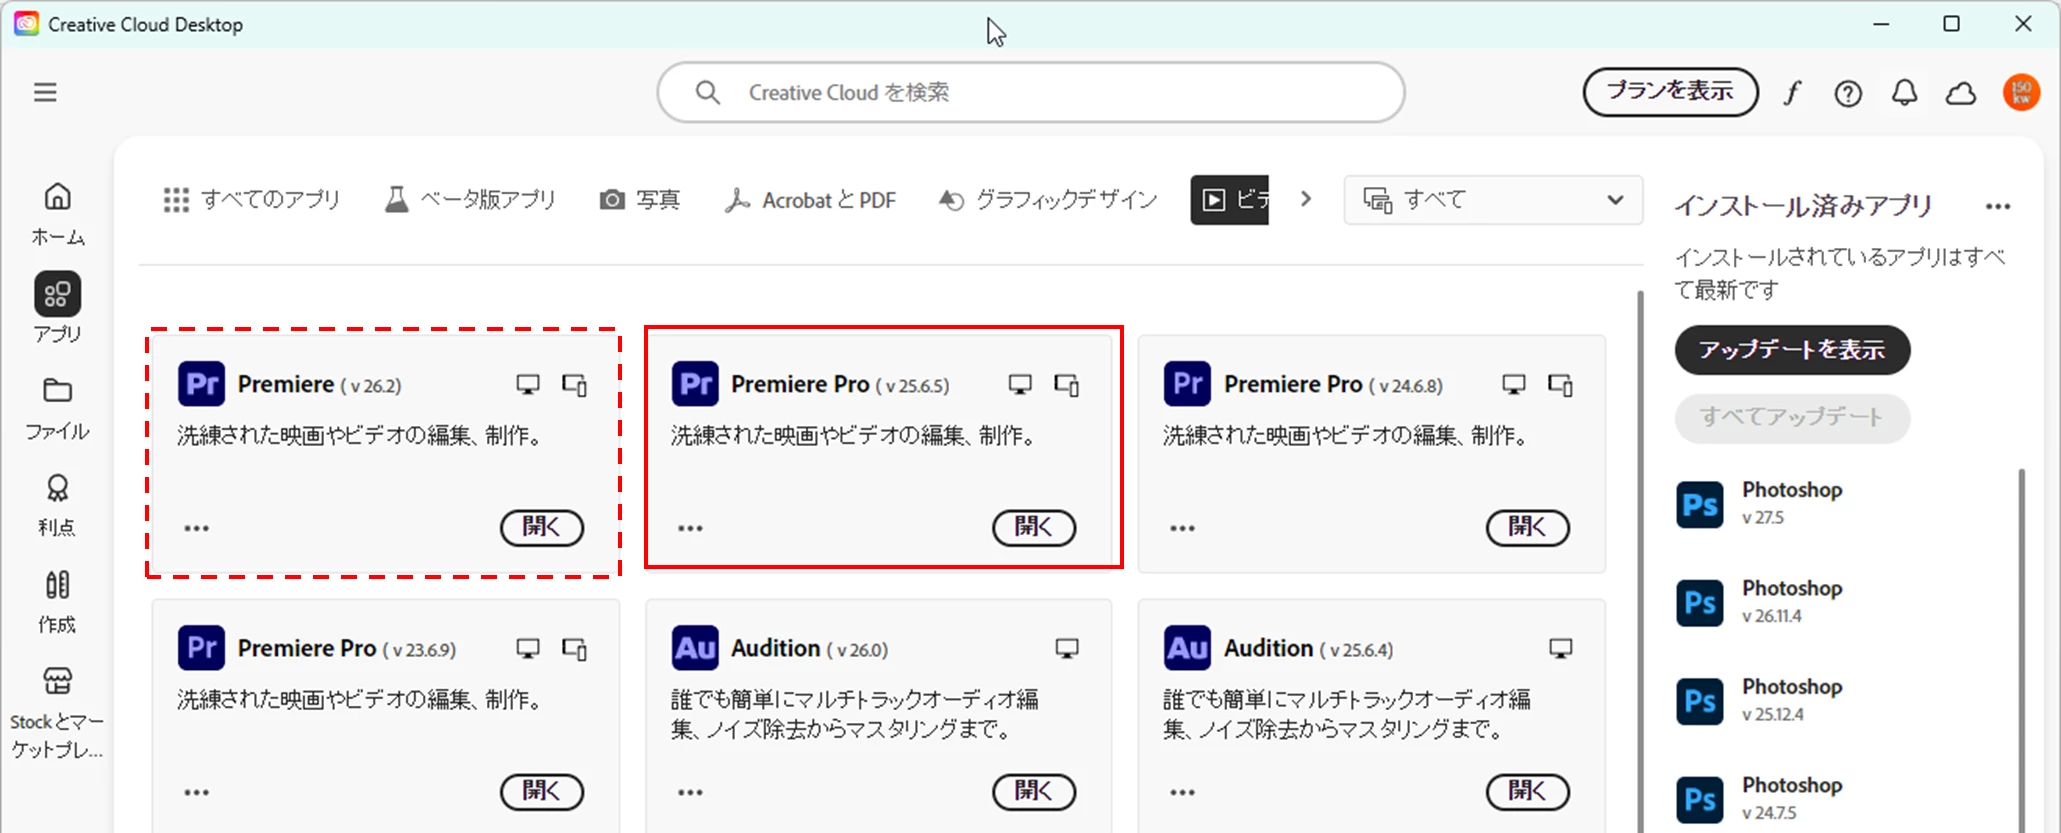2061x833 pixels.
Task: Check cloud sync status icon
Action: [1960, 93]
